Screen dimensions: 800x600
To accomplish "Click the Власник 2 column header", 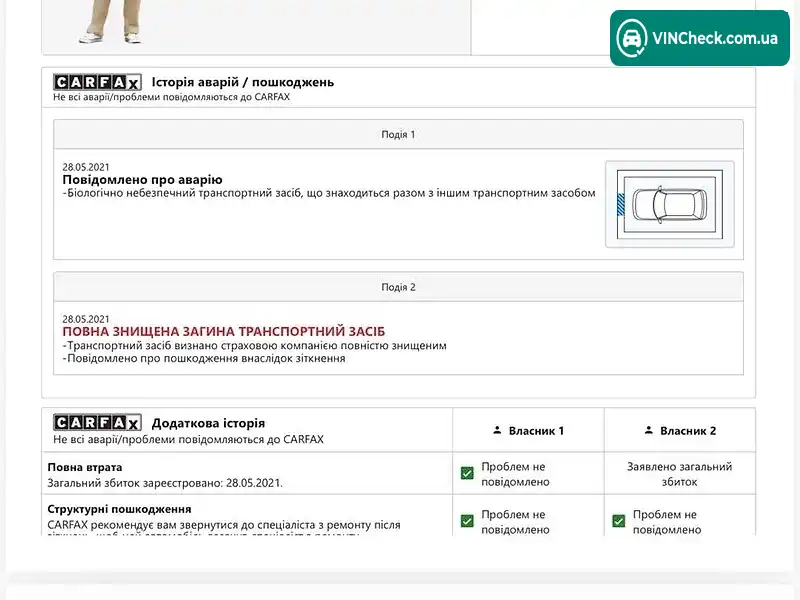I will [x=680, y=431].
